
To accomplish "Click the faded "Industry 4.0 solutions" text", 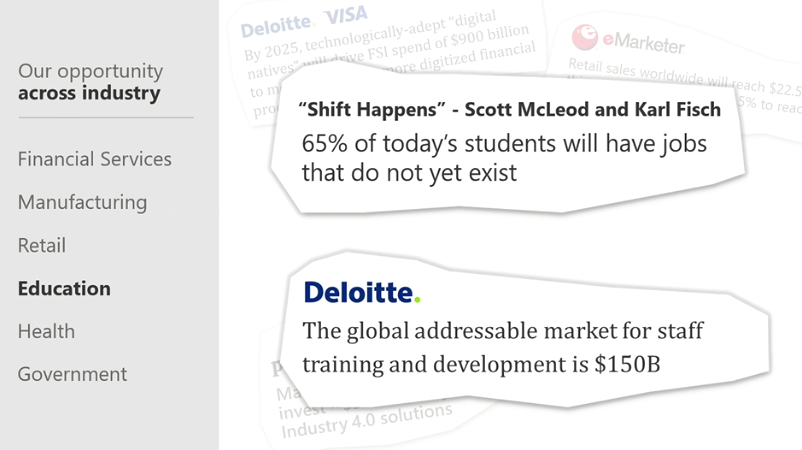I will point(366,418).
